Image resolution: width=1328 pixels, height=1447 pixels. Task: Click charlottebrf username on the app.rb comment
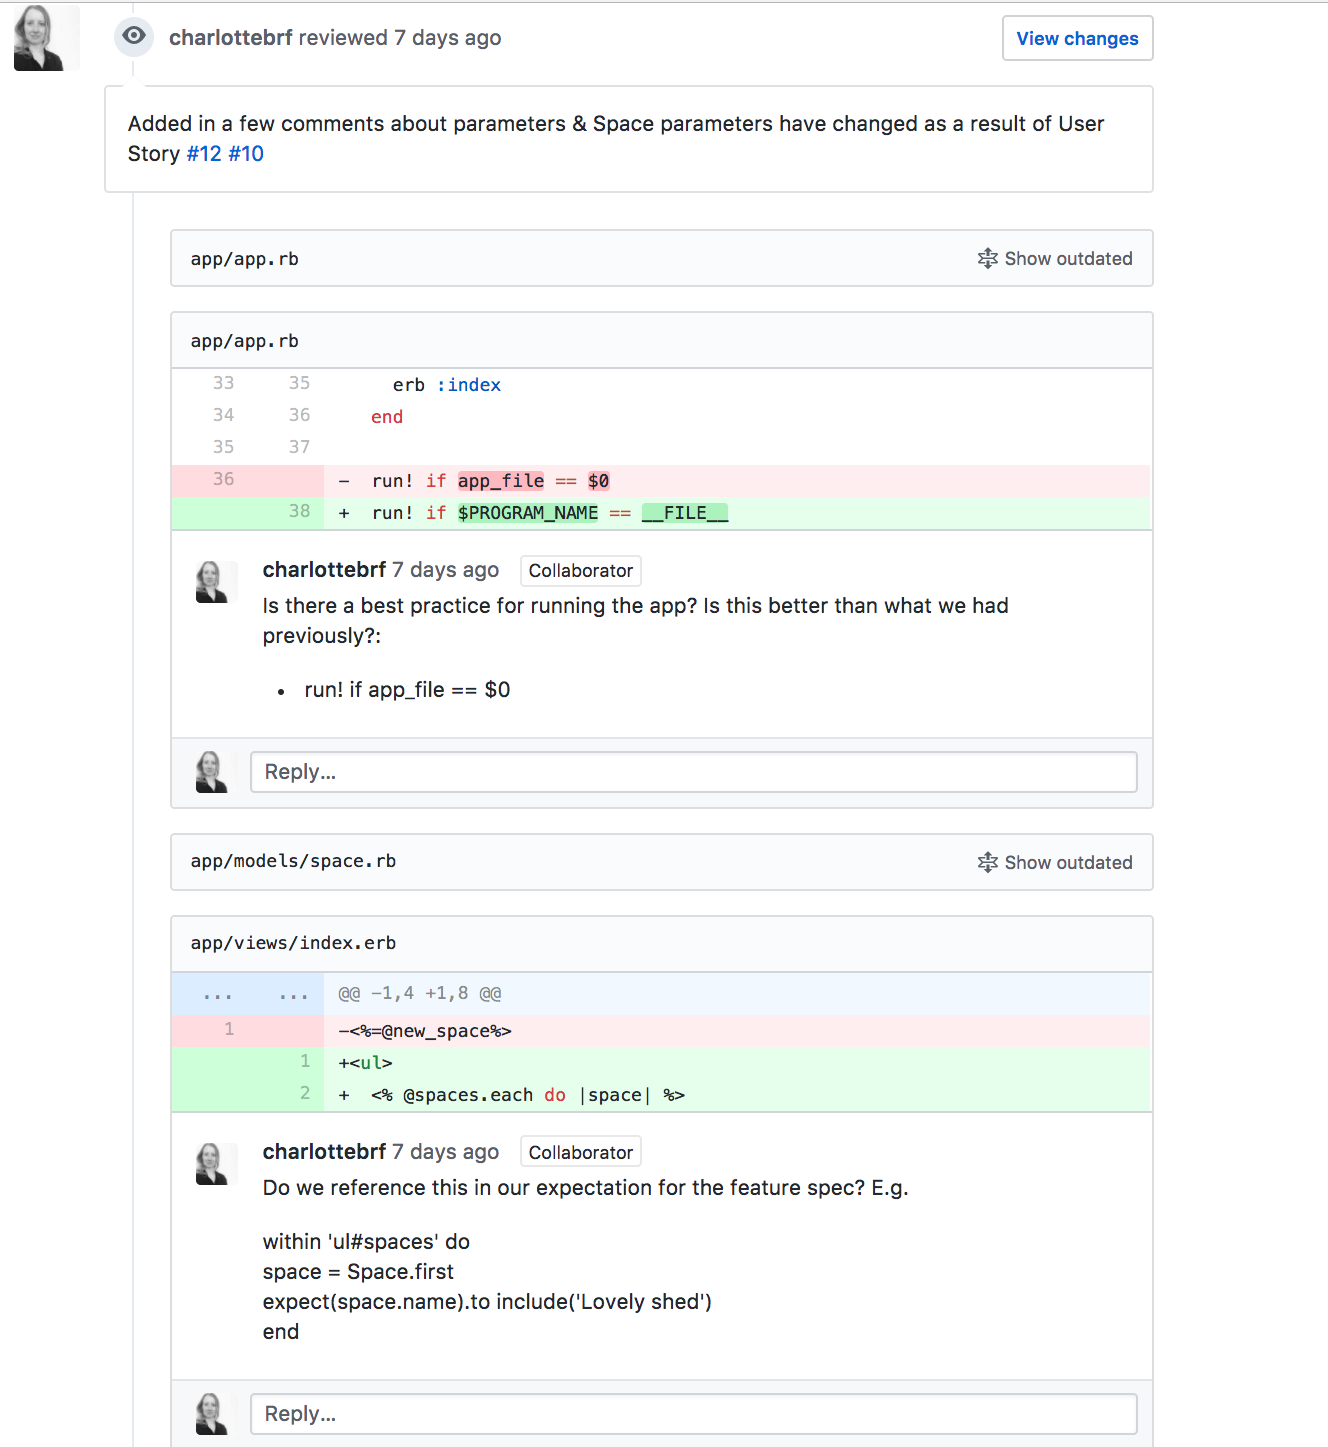click(x=324, y=570)
